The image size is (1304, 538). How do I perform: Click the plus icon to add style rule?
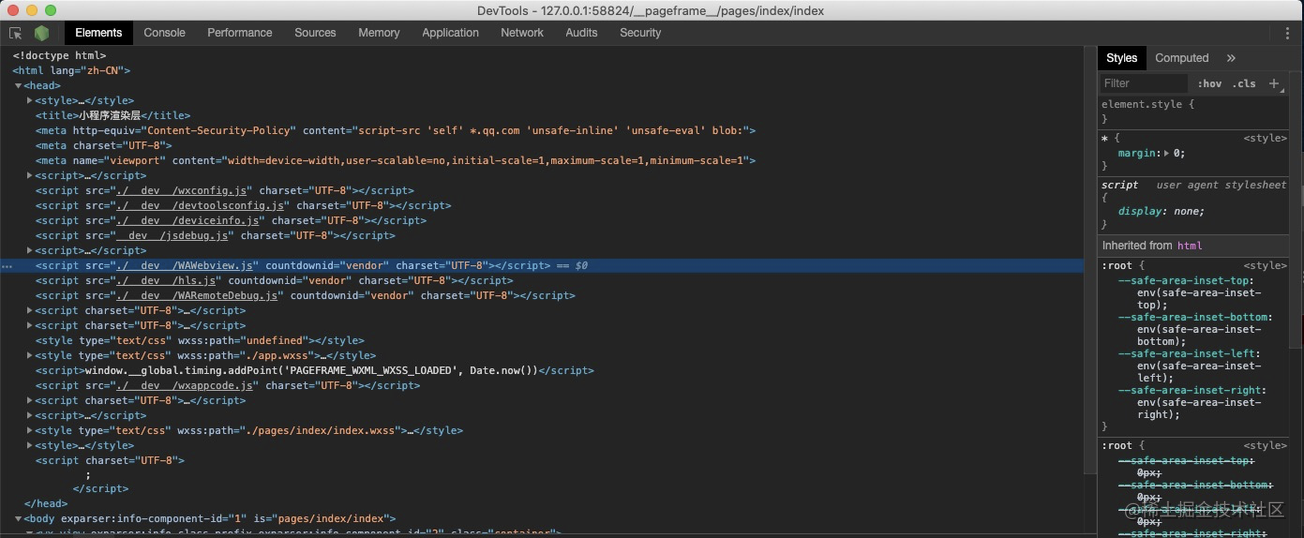pyautogui.click(x=1274, y=84)
